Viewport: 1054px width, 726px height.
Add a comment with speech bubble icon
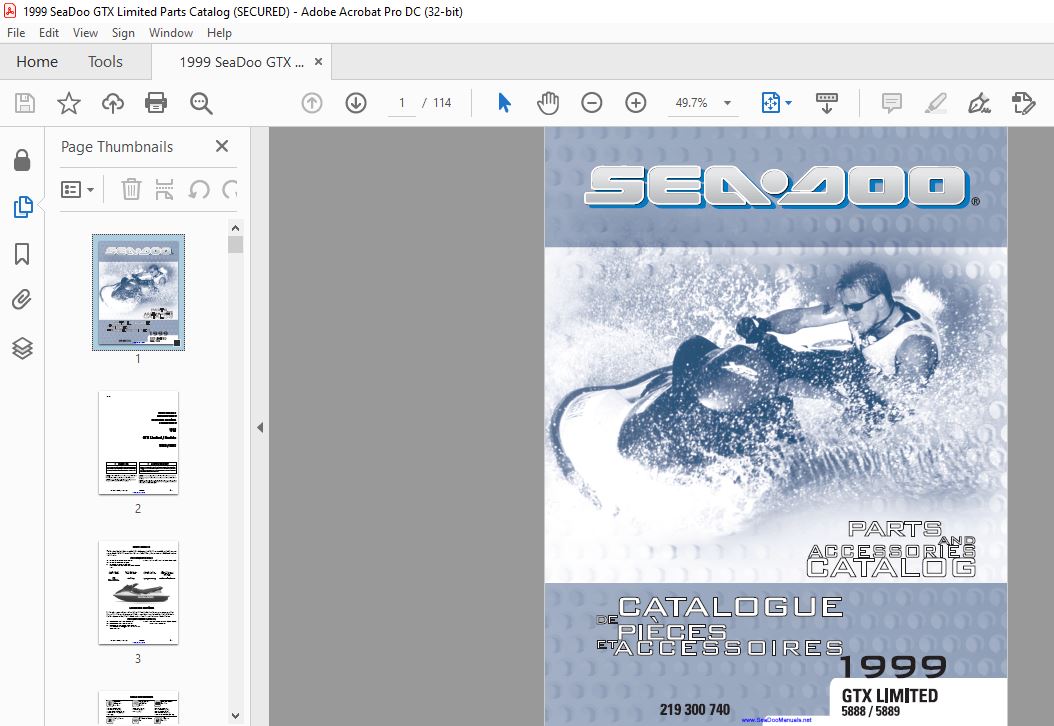pyautogui.click(x=891, y=103)
